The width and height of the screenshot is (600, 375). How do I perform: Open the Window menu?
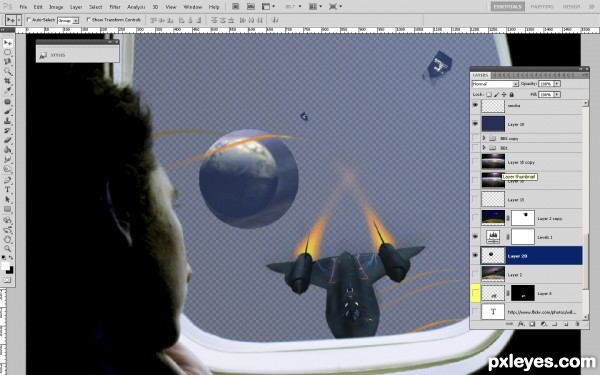[192, 7]
